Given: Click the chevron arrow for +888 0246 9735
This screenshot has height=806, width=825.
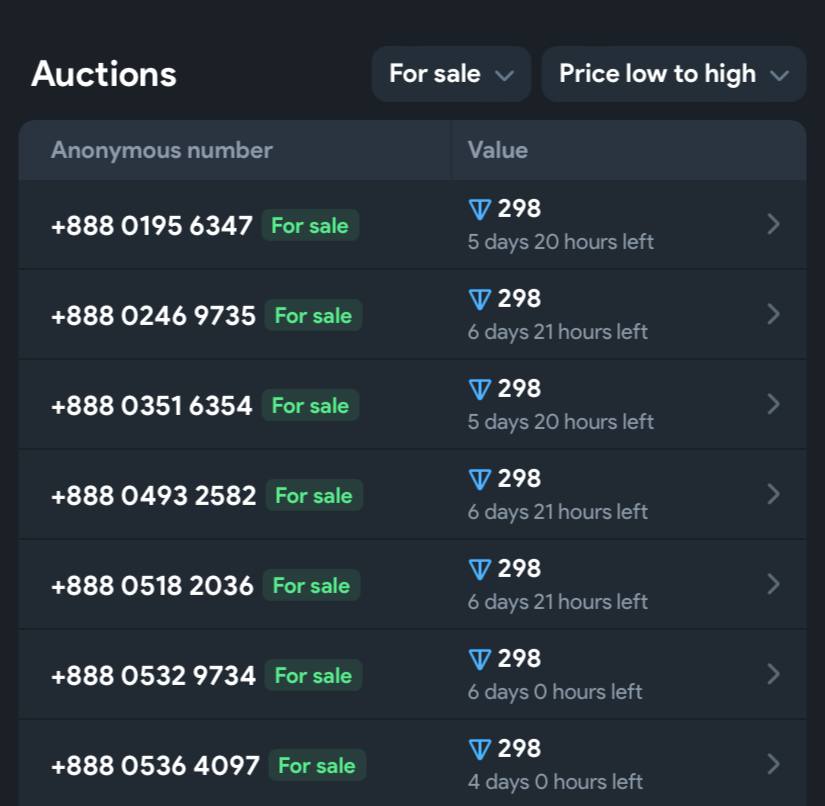Looking at the screenshot, I should [772, 315].
